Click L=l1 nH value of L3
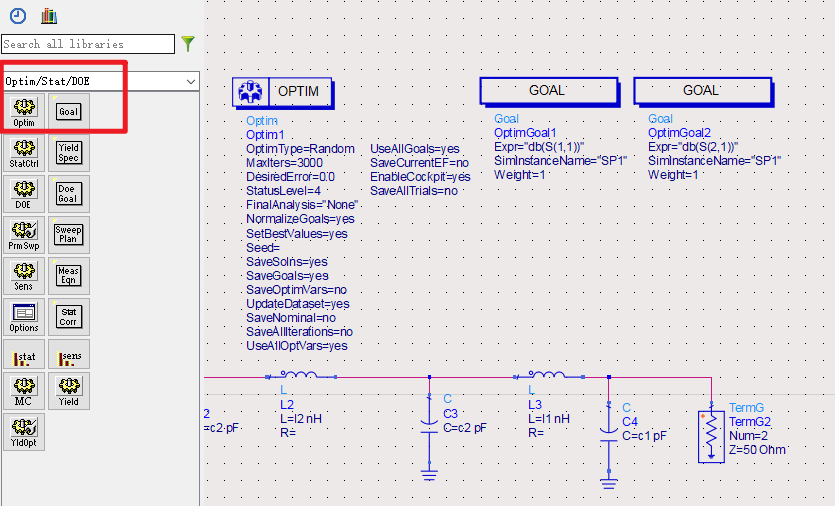This screenshot has width=835, height=506. point(549,419)
